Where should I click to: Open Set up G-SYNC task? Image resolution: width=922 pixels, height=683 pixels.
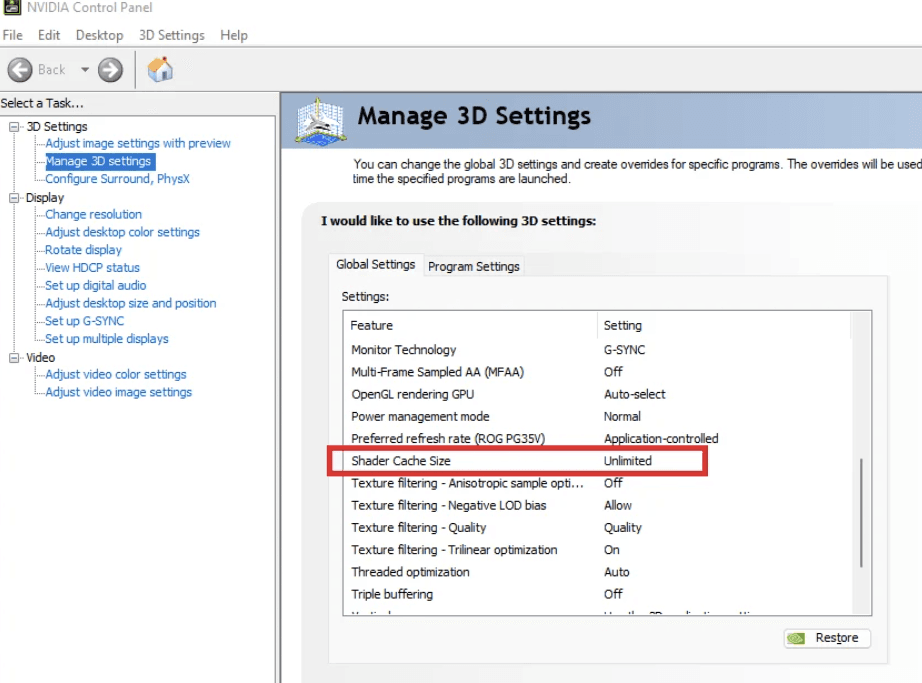click(x=85, y=321)
